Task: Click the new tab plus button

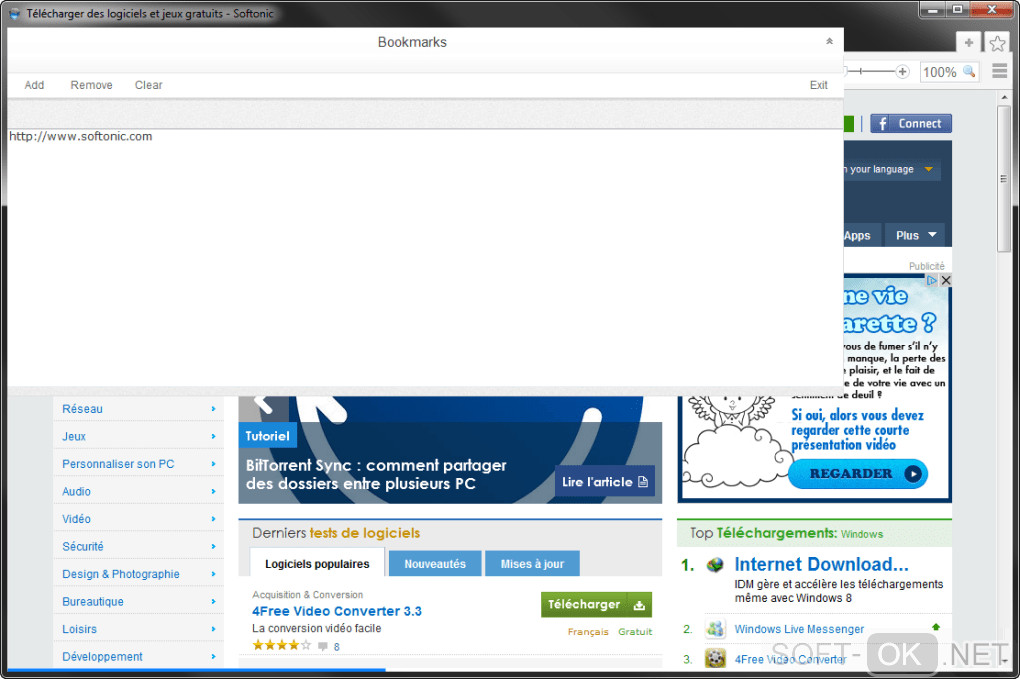Action: pyautogui.click(x=969, y=43)
